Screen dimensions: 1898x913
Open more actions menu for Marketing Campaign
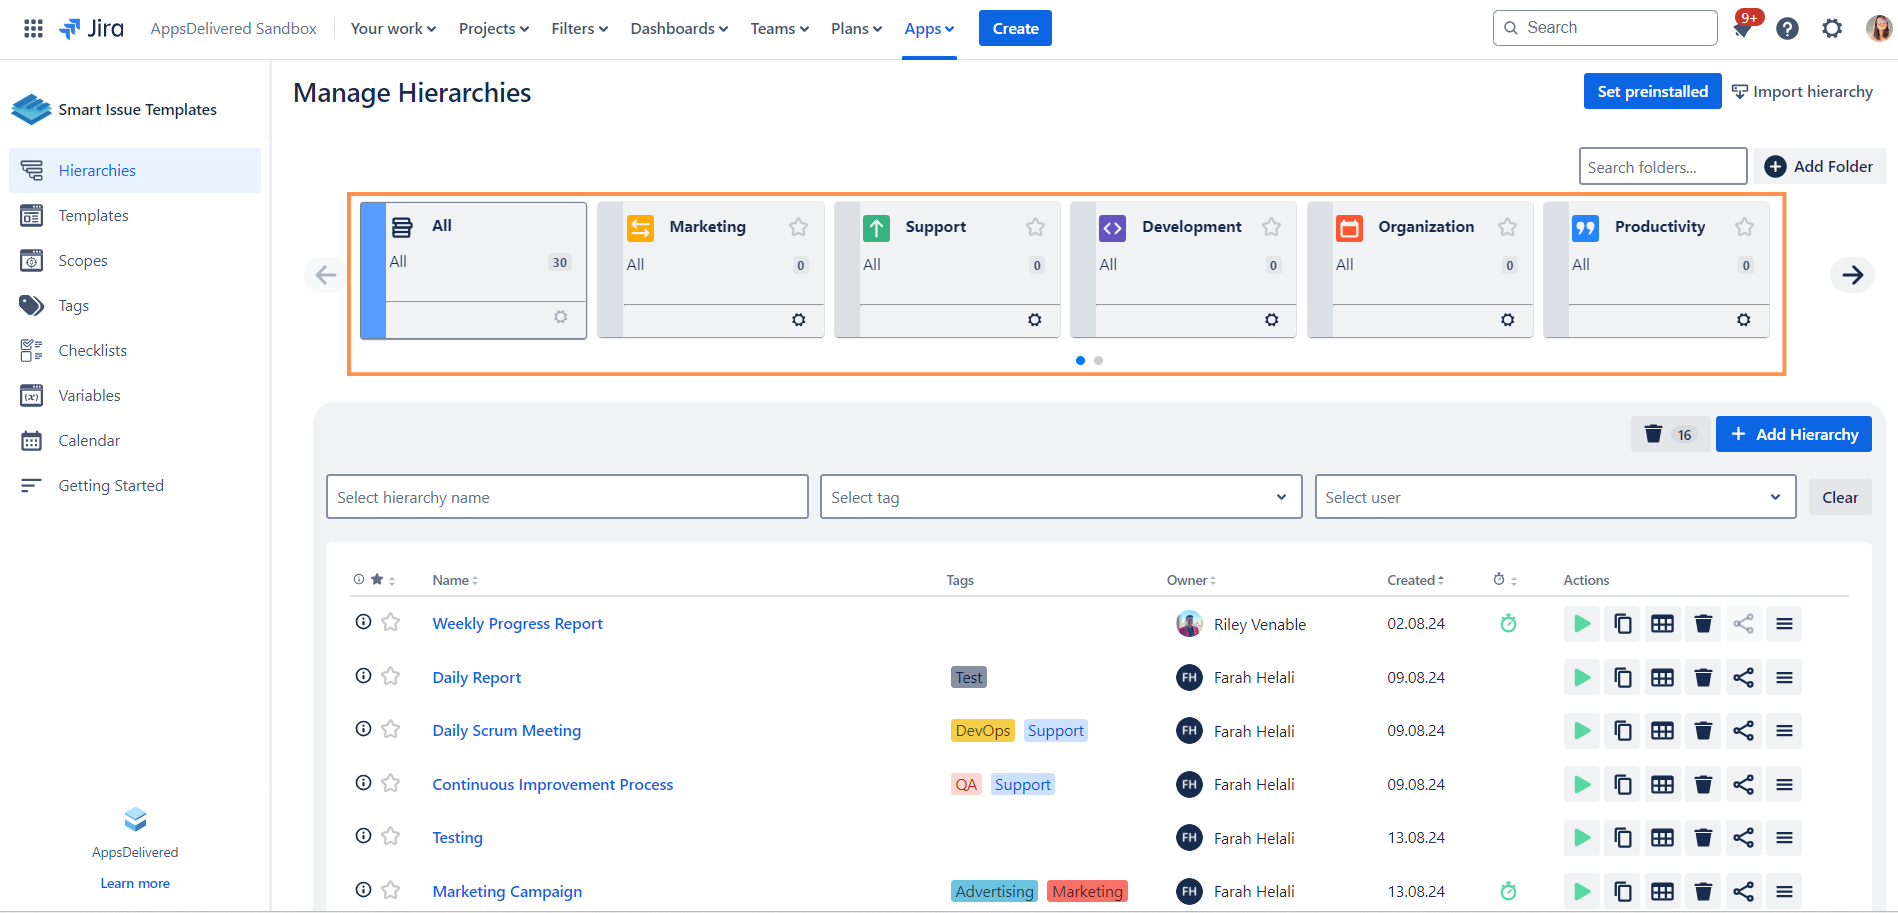1784,892
